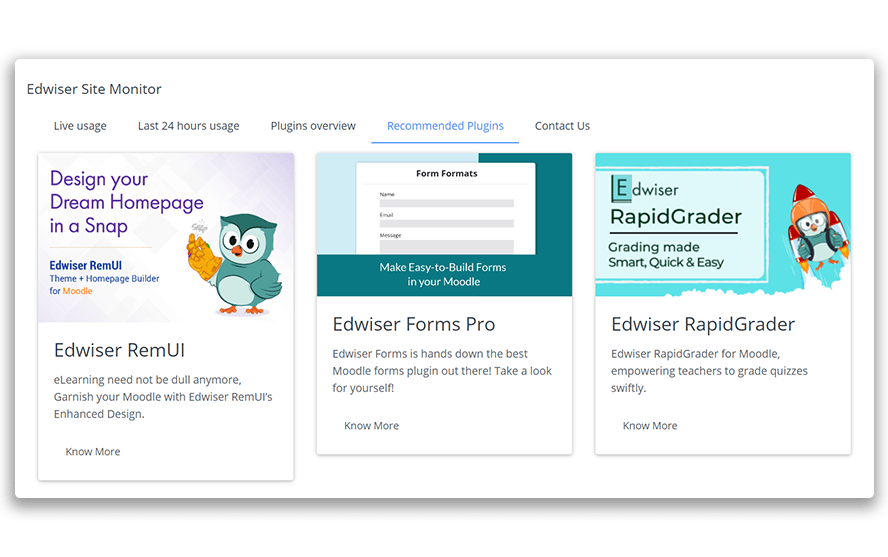Image resolution: width=888 pixels, height=557 pixels.
Task: Click the Edwiser Site Monitor heading
Action: click(x=94, y=89)
